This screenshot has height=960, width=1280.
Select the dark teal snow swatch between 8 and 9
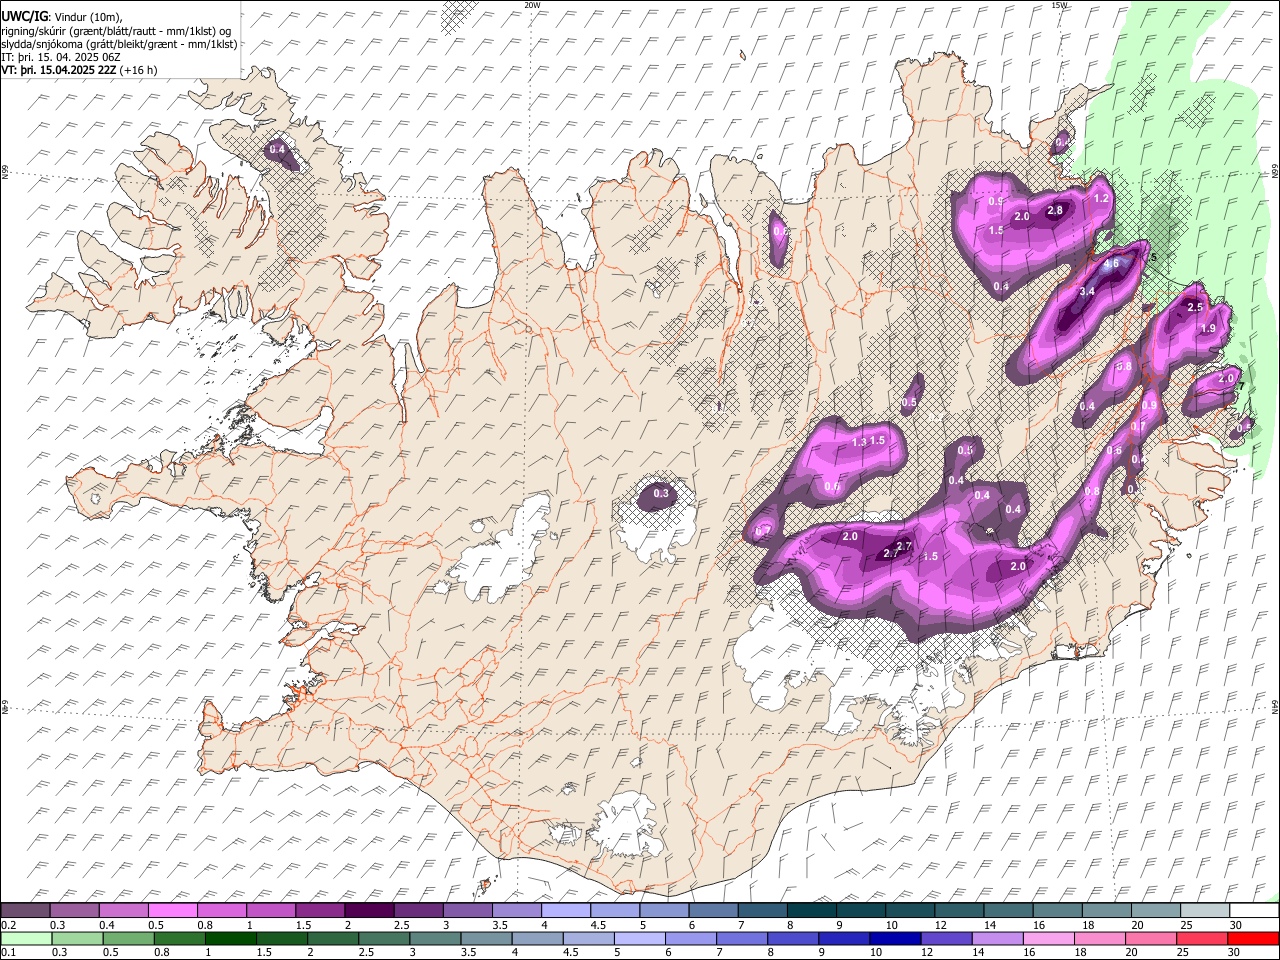coord(812,911)
